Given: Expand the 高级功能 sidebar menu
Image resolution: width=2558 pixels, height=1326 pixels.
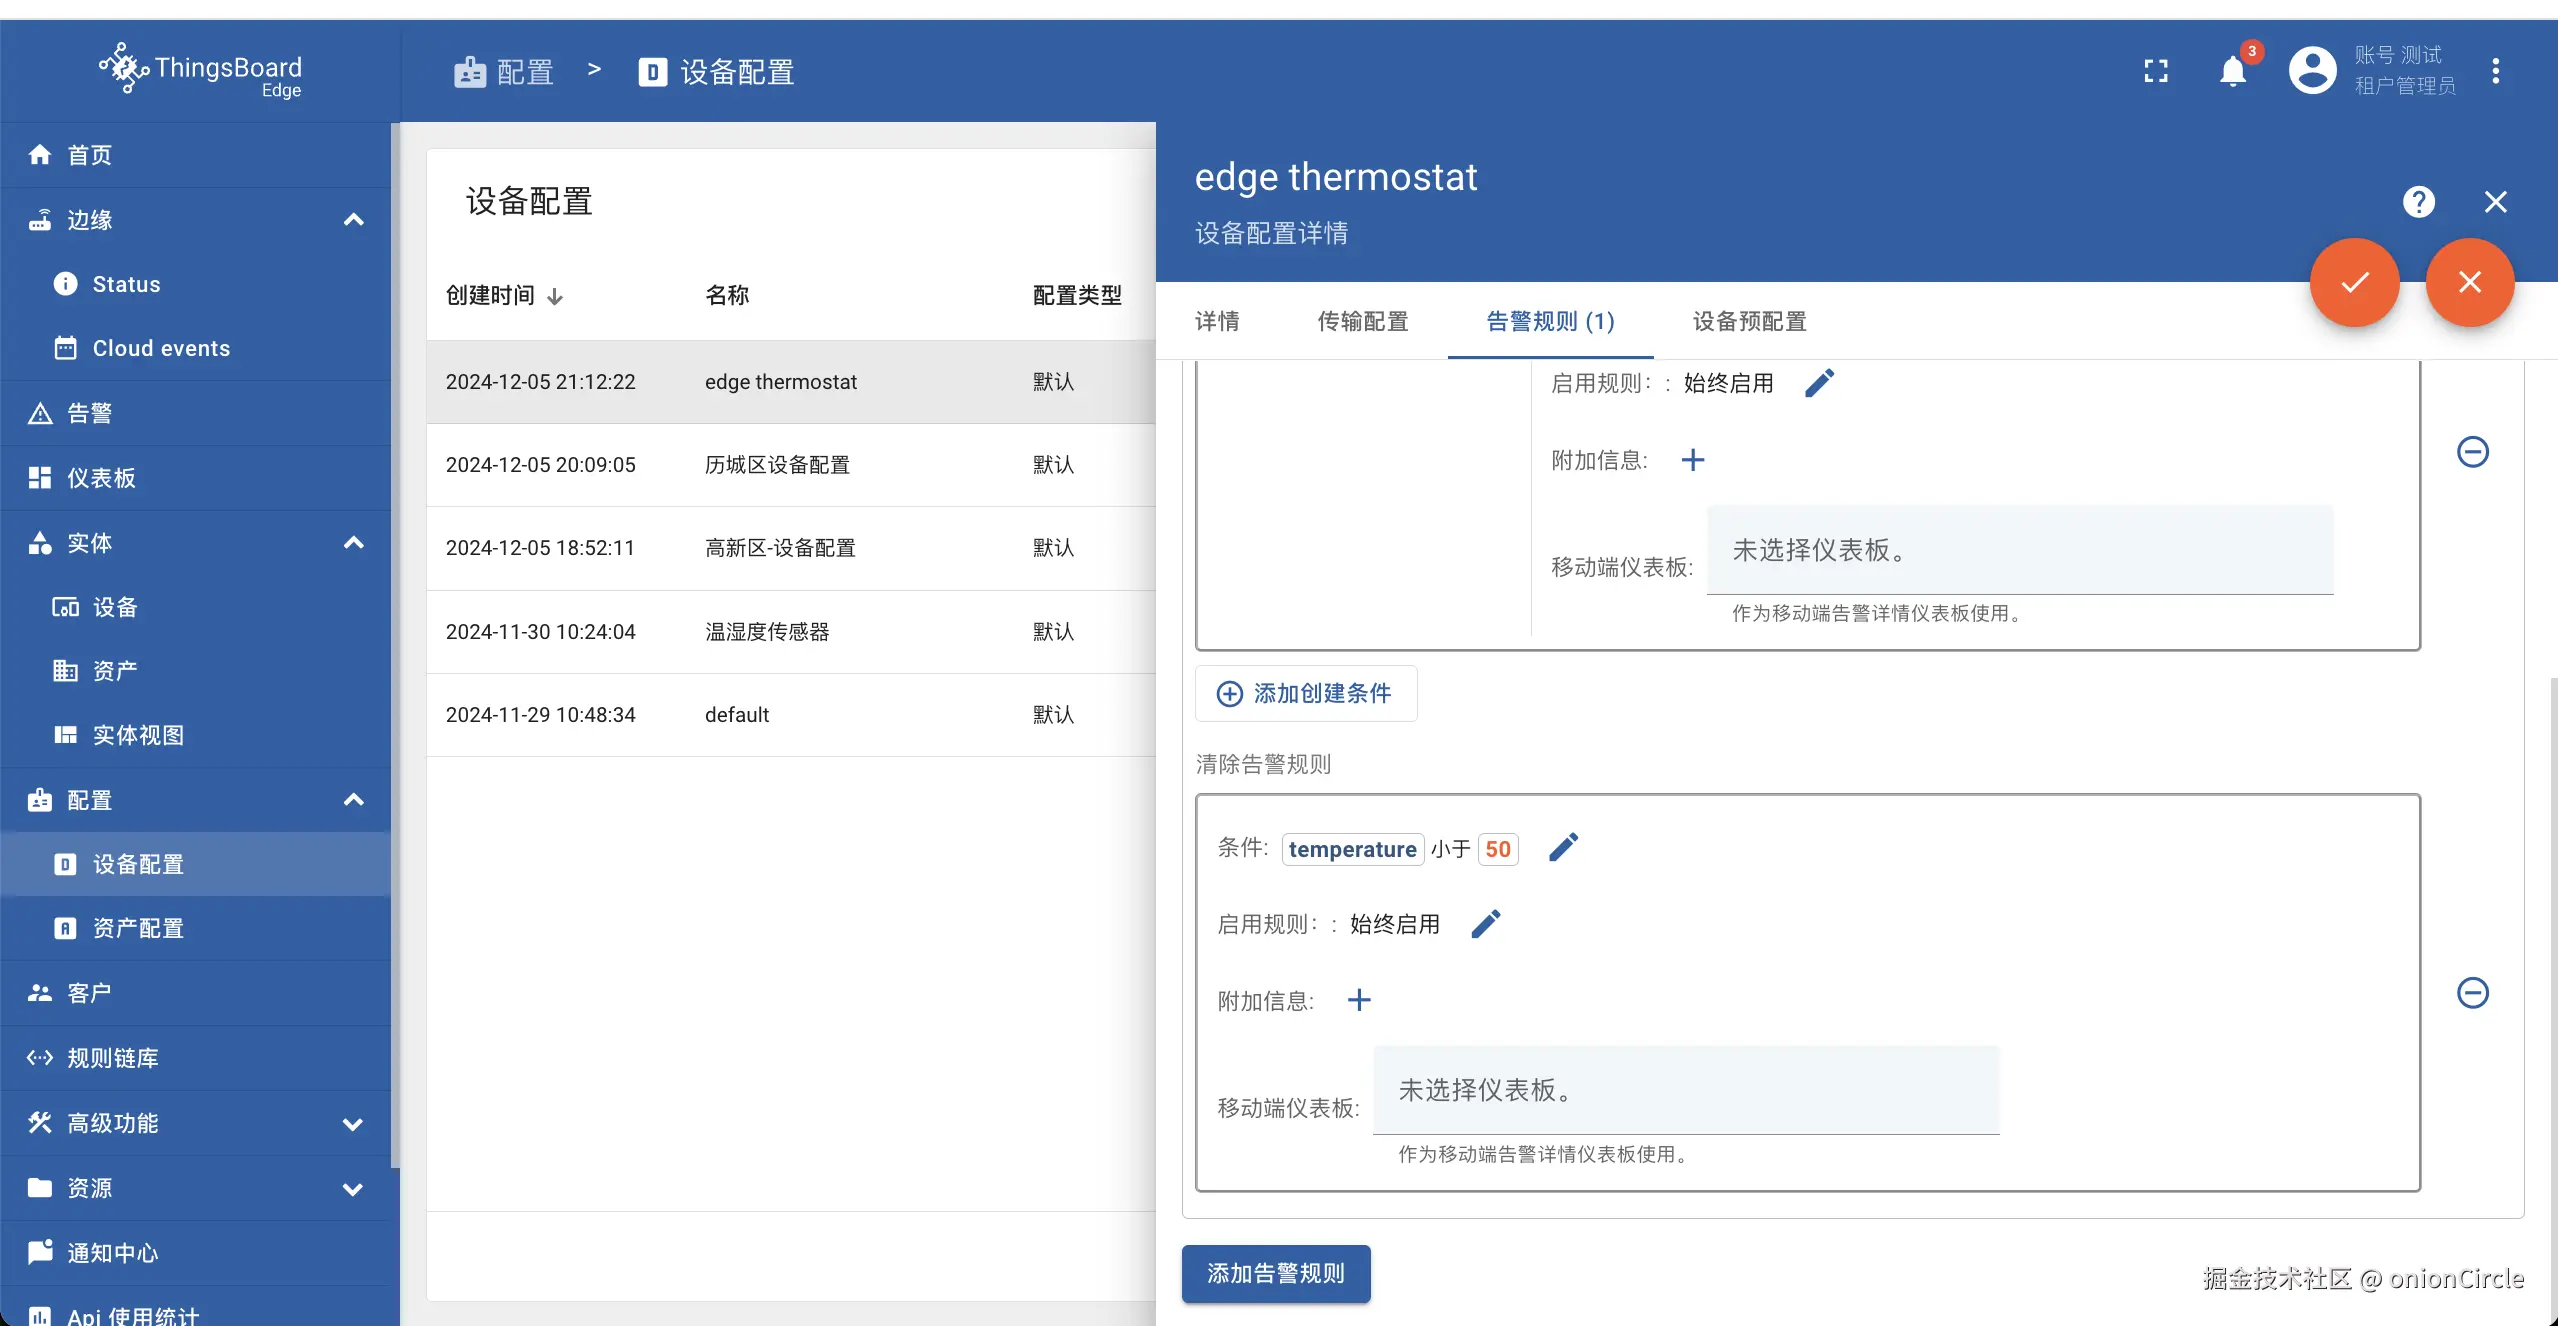Looking at the screenshot, I should click(353, 1124).
